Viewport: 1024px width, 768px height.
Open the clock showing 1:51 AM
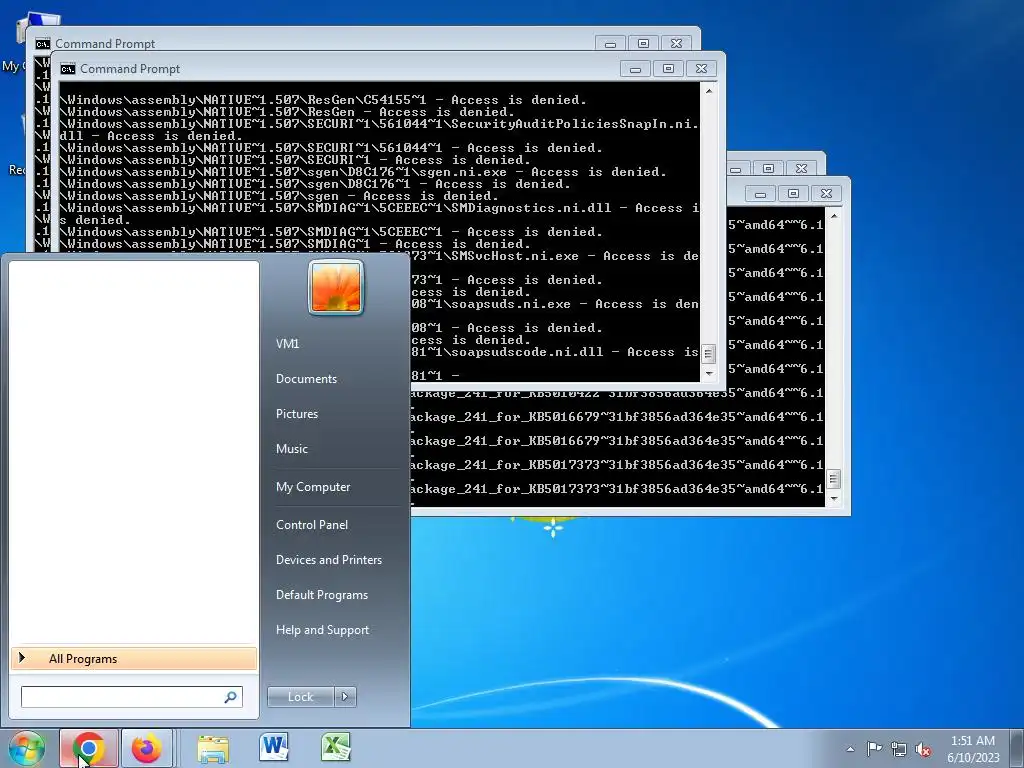[x=973, y=748]
